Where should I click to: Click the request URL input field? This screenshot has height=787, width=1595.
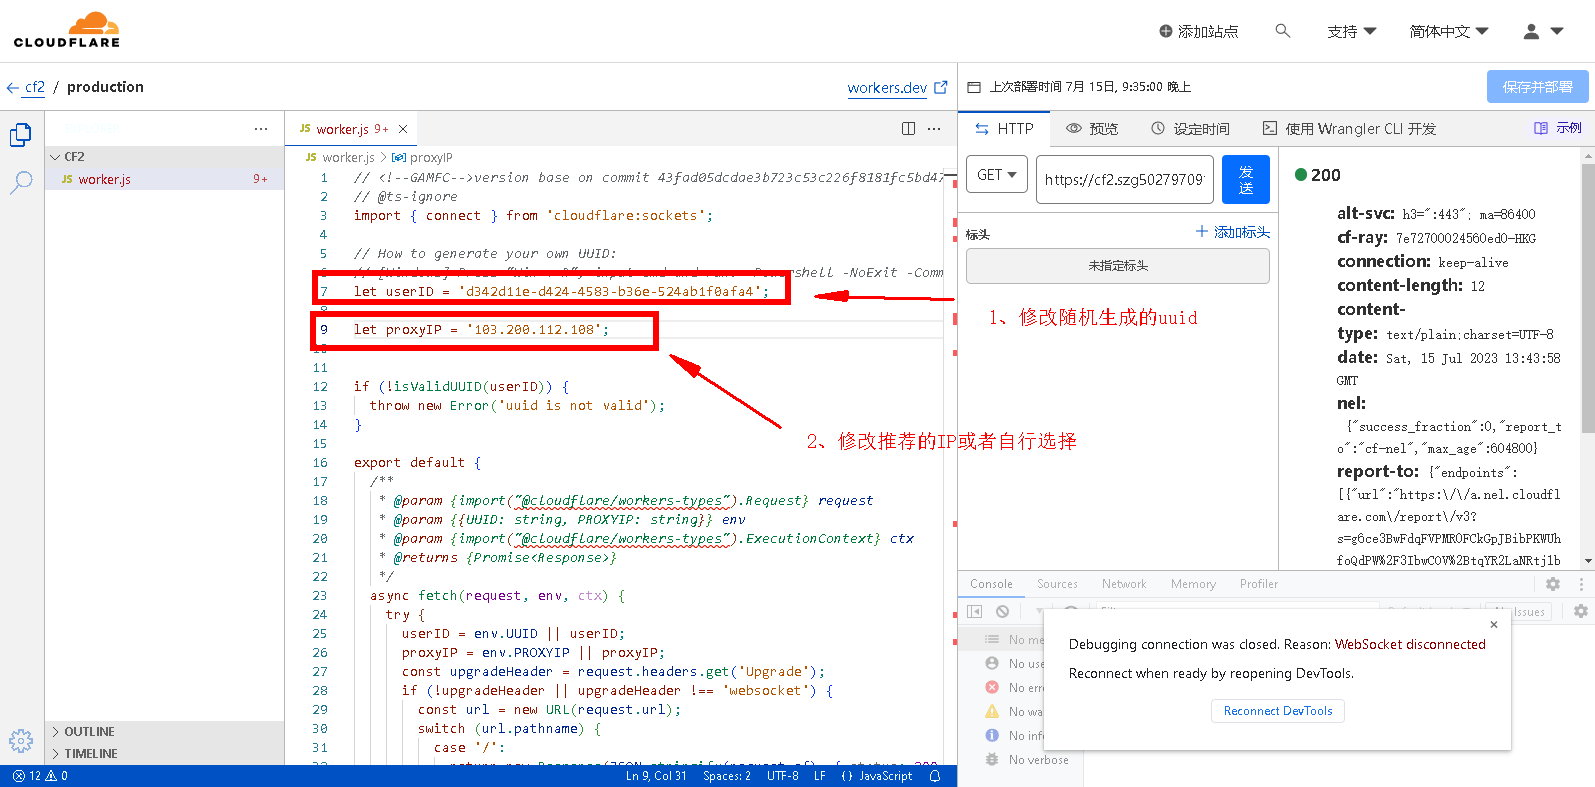point(1125,179)
